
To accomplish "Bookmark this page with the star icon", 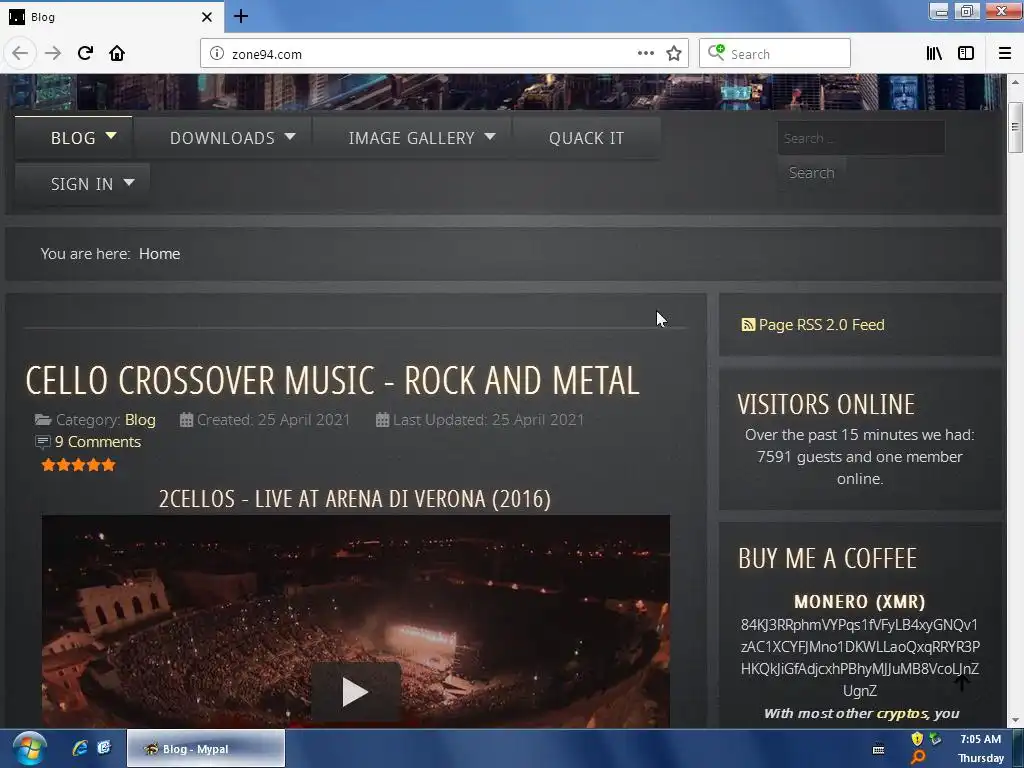I will (674, 53).
